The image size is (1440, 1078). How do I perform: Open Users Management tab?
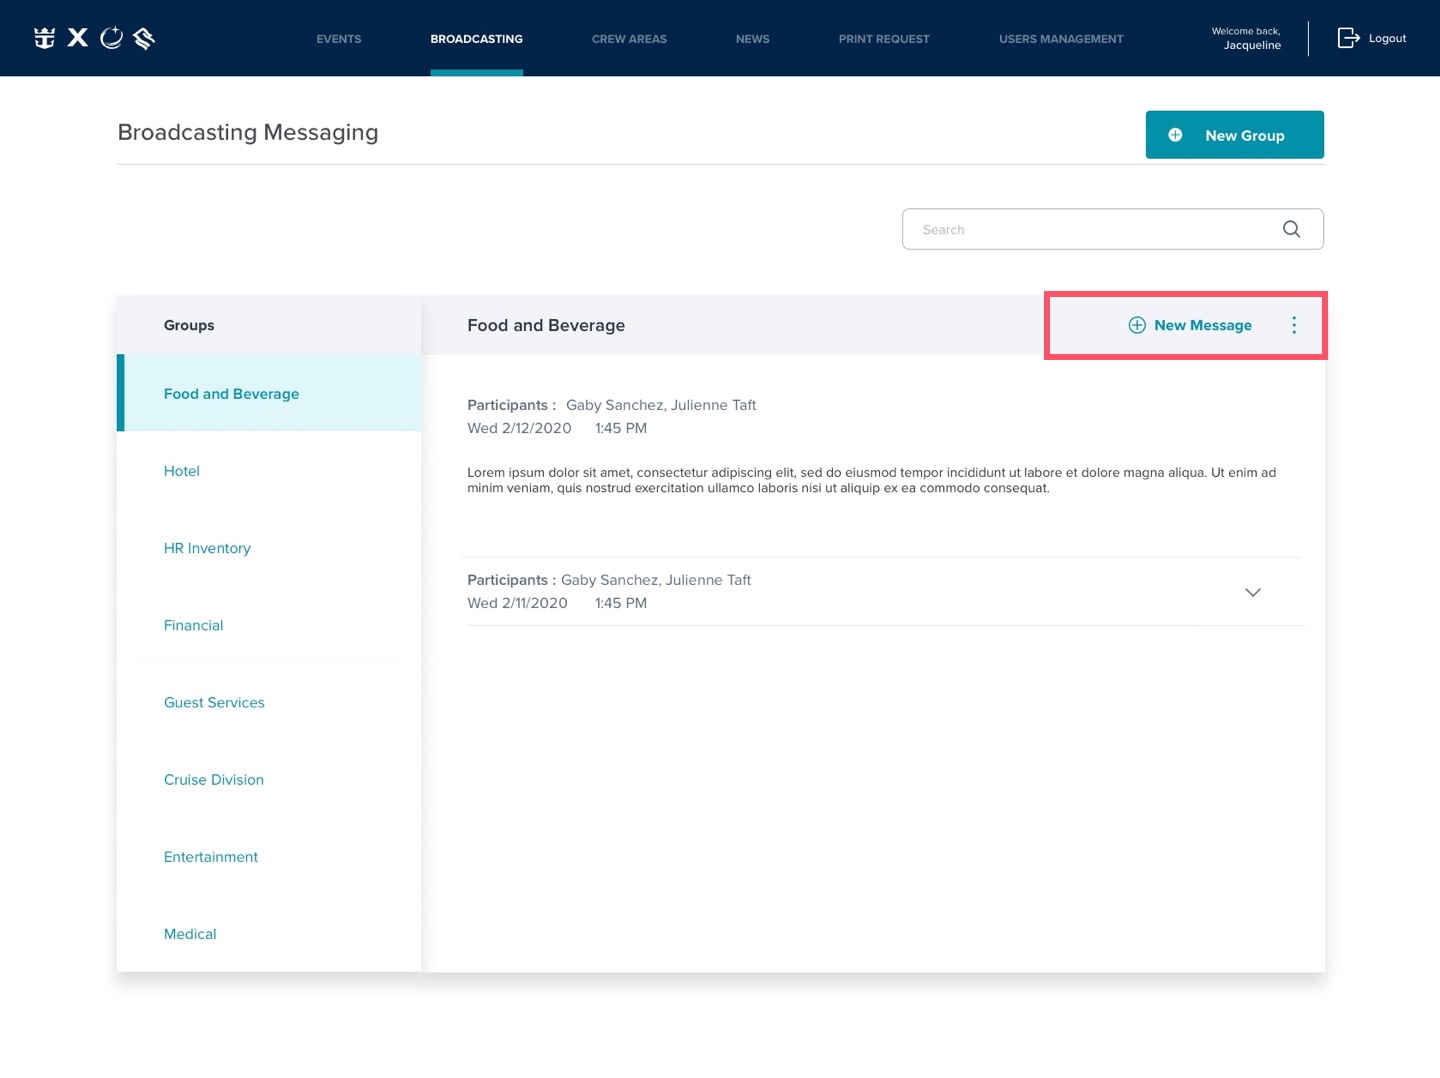click(1061, 39)
